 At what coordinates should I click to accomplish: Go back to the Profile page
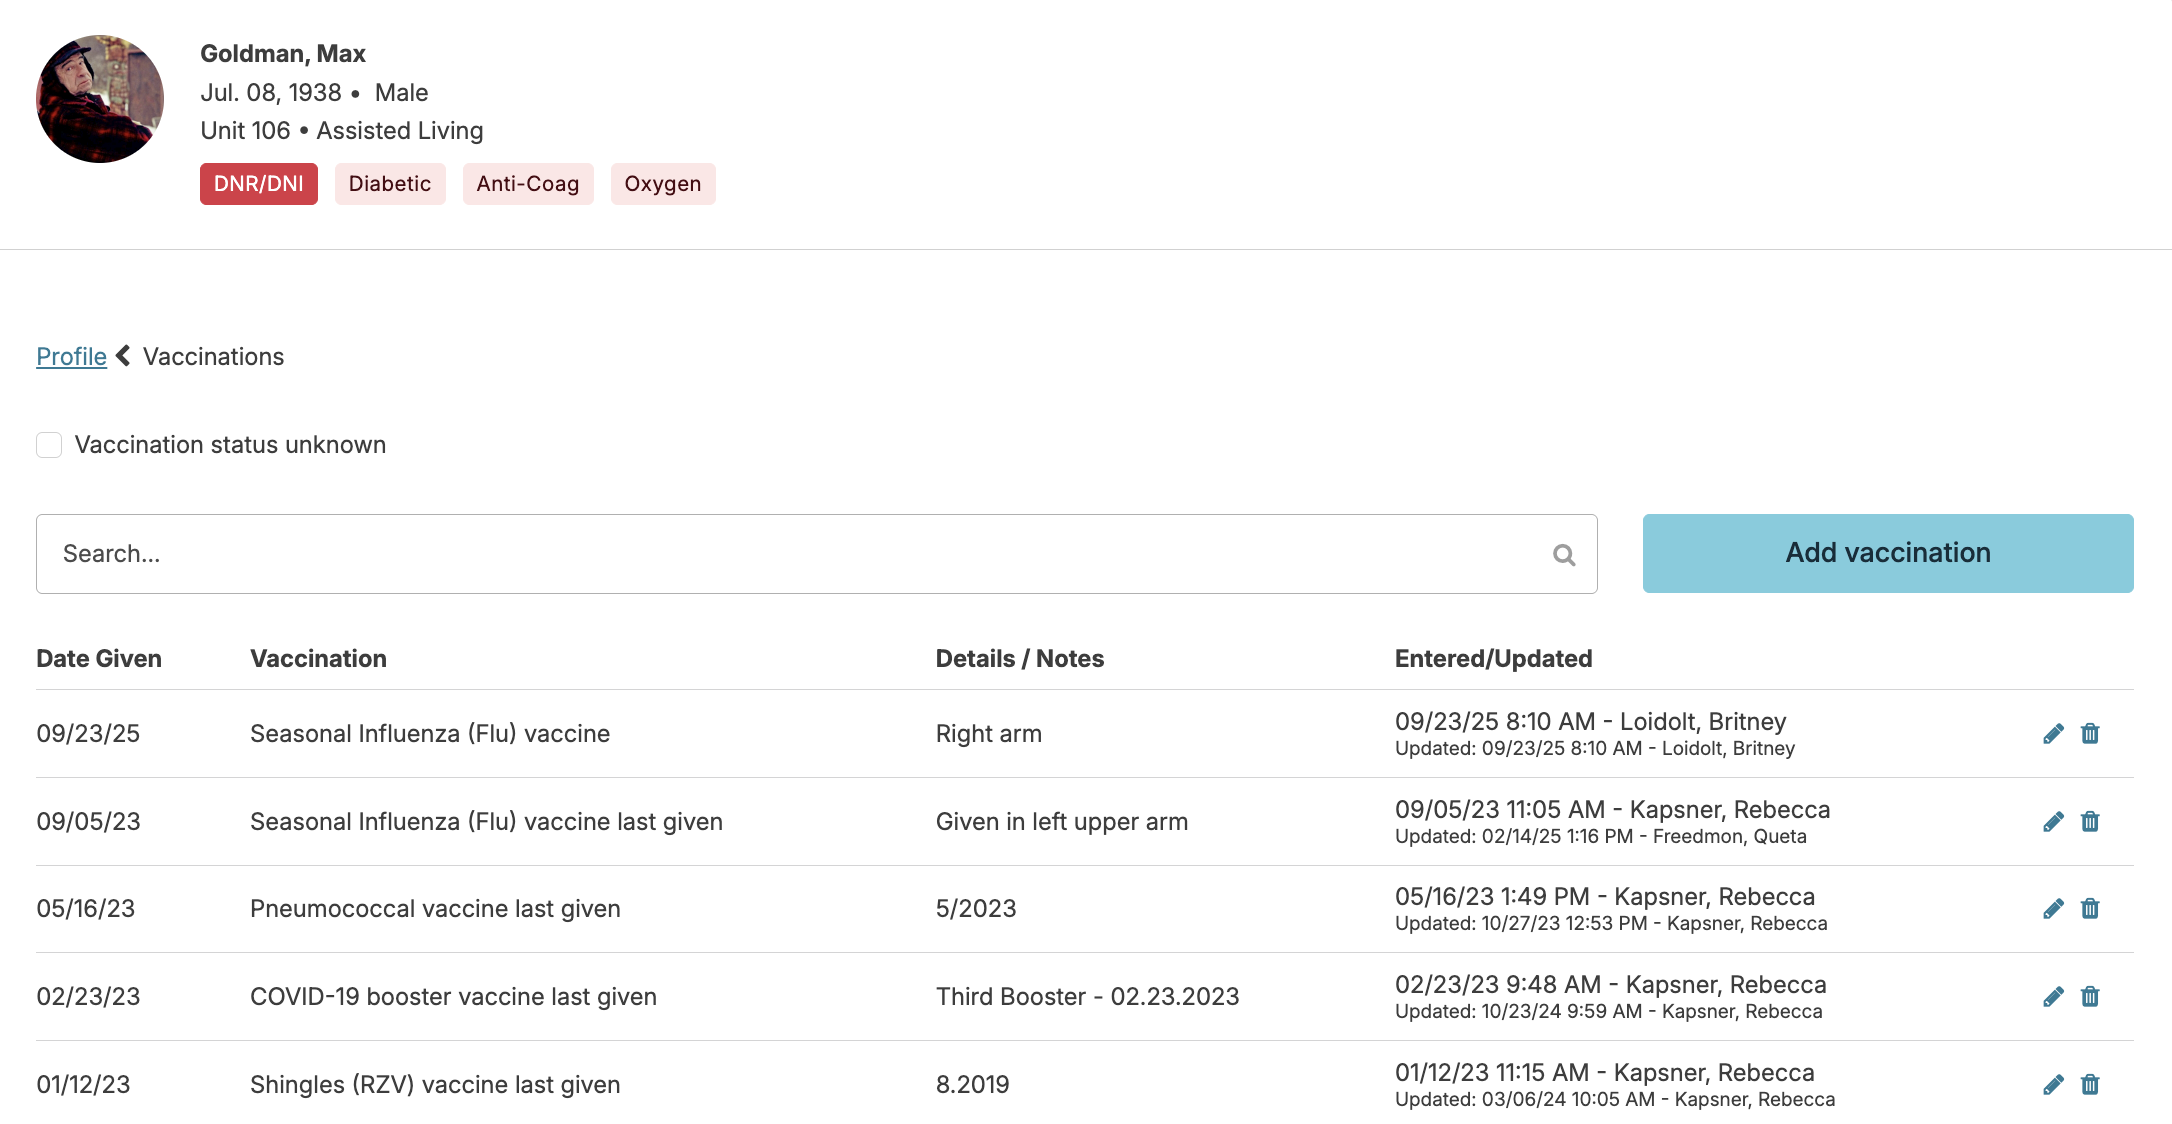[x=71, y=357]
